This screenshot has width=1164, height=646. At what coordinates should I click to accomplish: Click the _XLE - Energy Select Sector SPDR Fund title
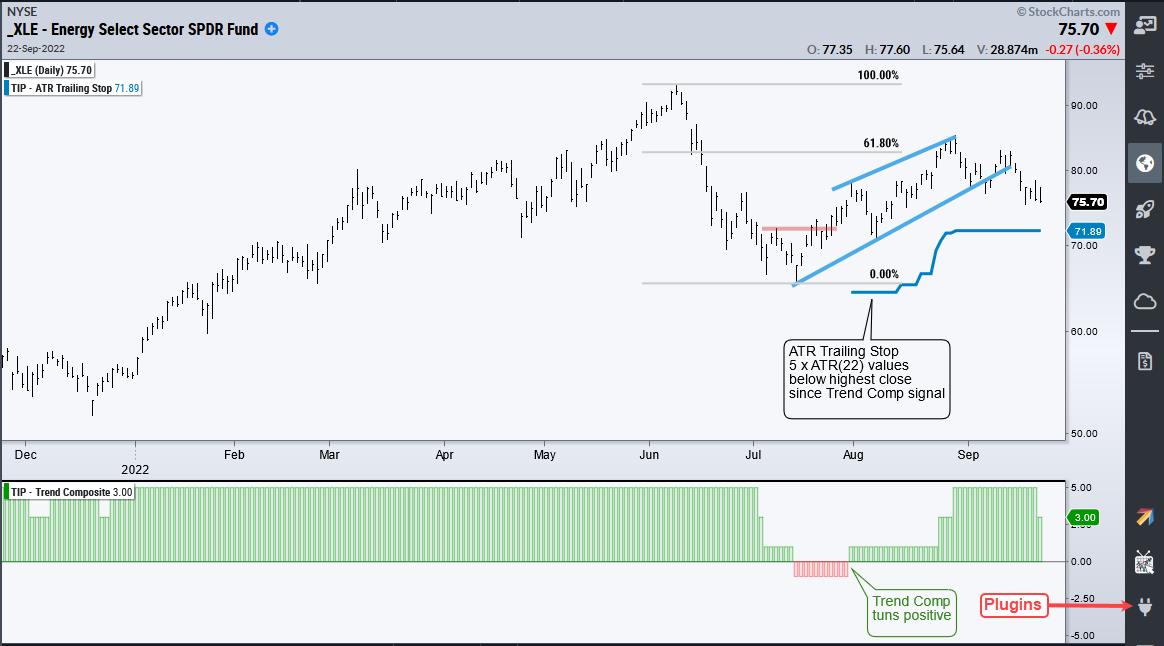133,30
